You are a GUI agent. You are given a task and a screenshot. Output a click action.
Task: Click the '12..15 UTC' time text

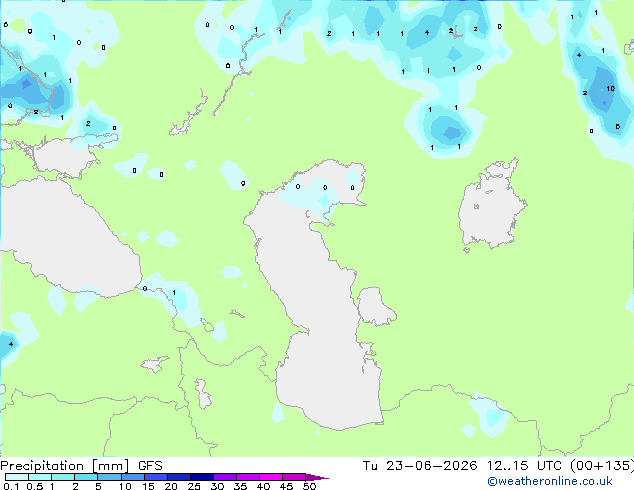click(x=524, y=466)
